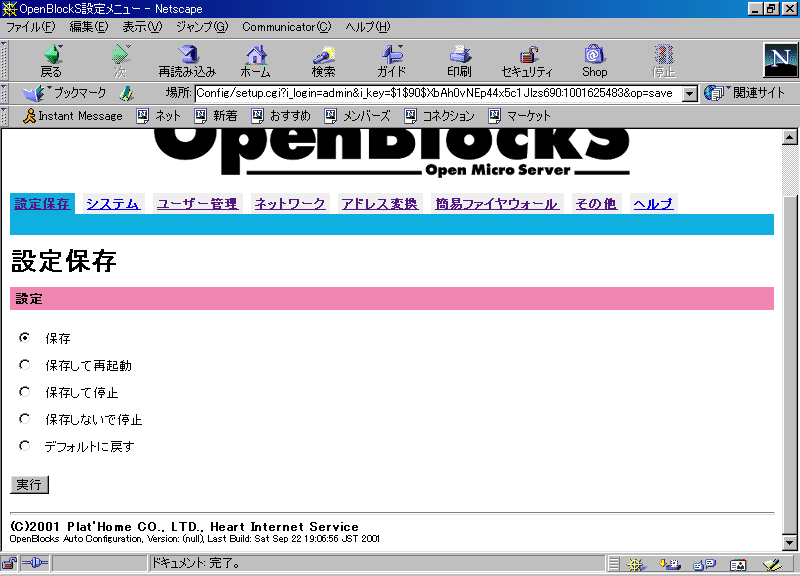Image resolution: width=800 pixels, height=576 pixels.
Task: Open address book icon in component bar
Action: tap(738, 564)
